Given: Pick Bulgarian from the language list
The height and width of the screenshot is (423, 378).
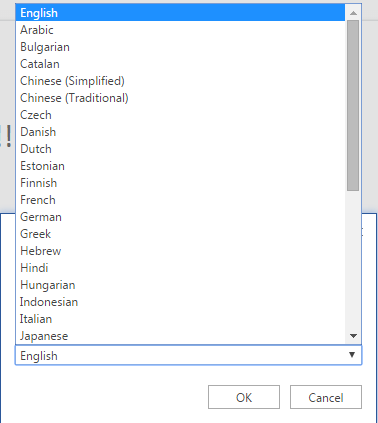Looking at the screenshot, I should click(x=180, y=47).
